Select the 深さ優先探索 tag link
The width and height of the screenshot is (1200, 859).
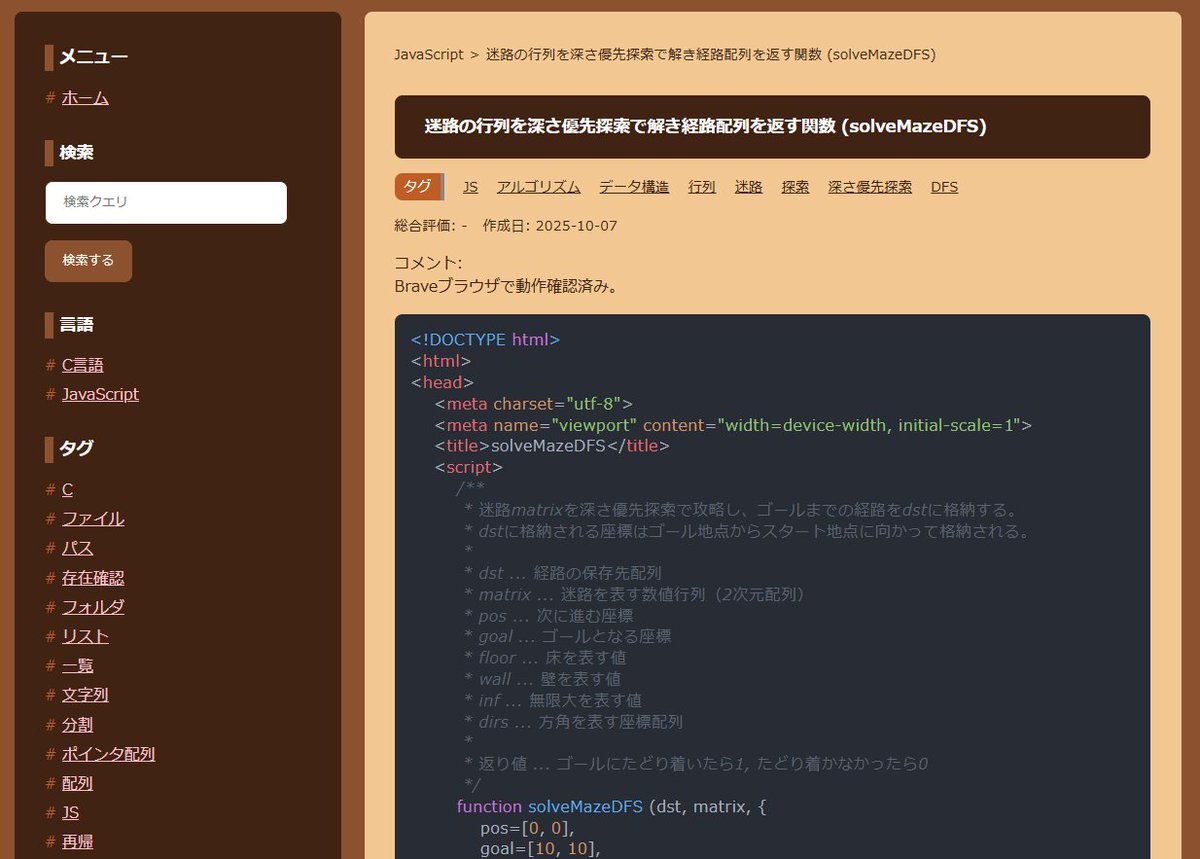point(870,187)
